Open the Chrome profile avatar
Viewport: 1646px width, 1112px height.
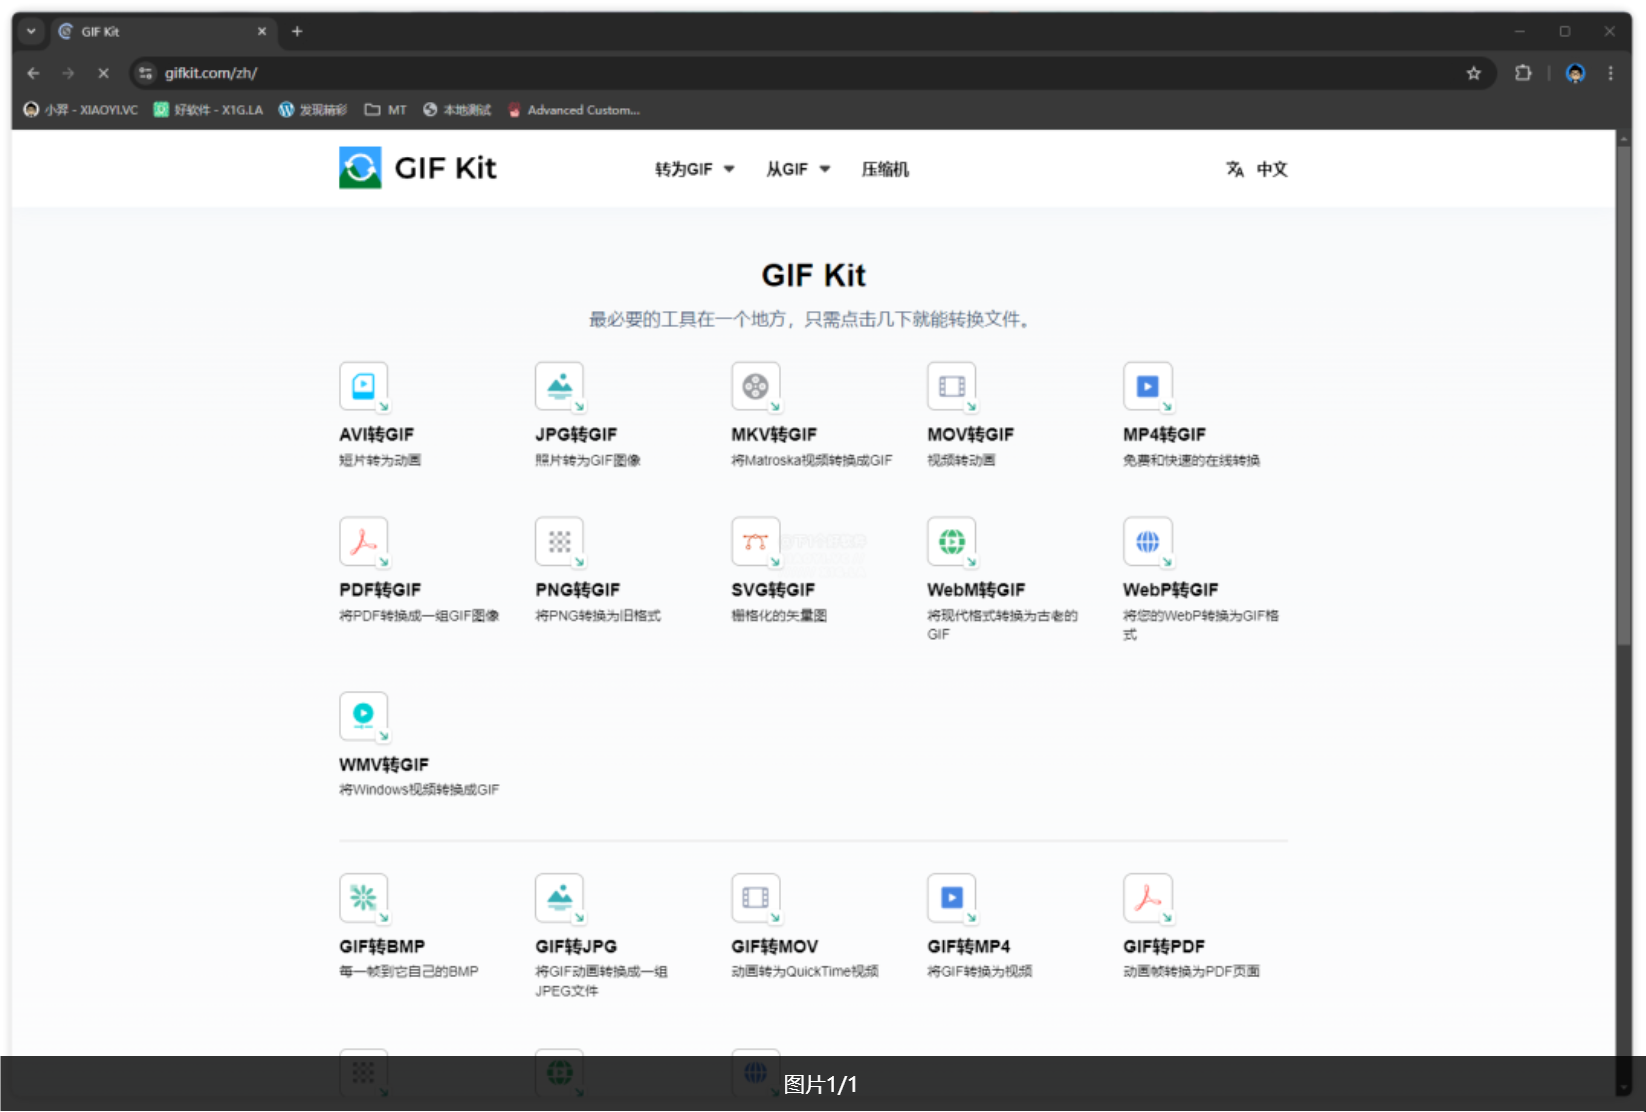click(1576, 73)
